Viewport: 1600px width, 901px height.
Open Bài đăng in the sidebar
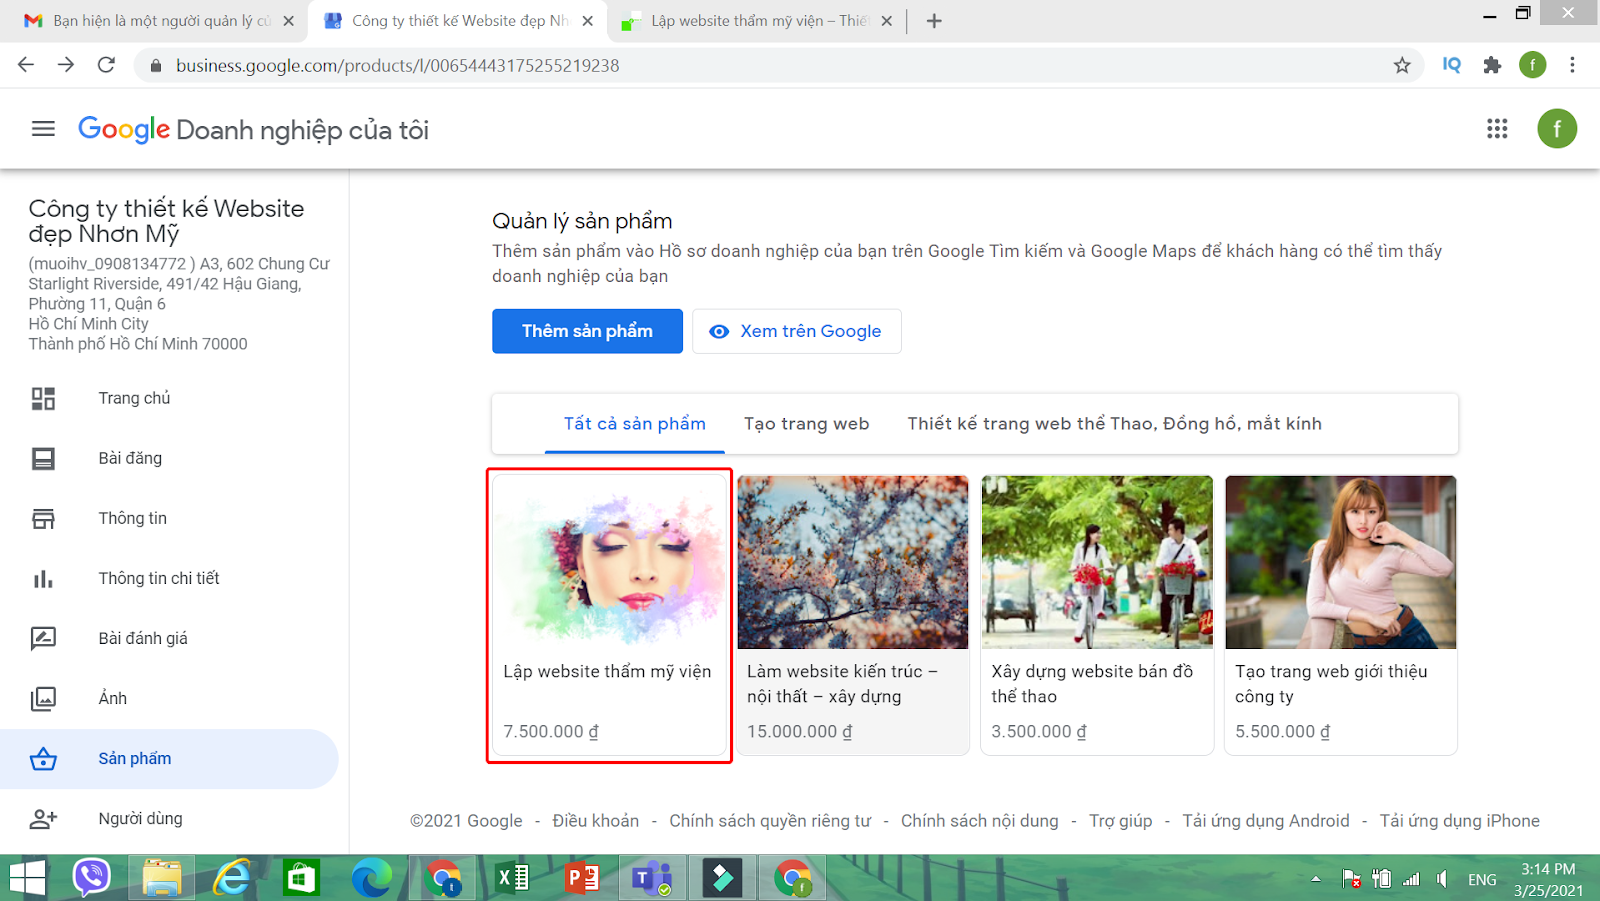130,458
